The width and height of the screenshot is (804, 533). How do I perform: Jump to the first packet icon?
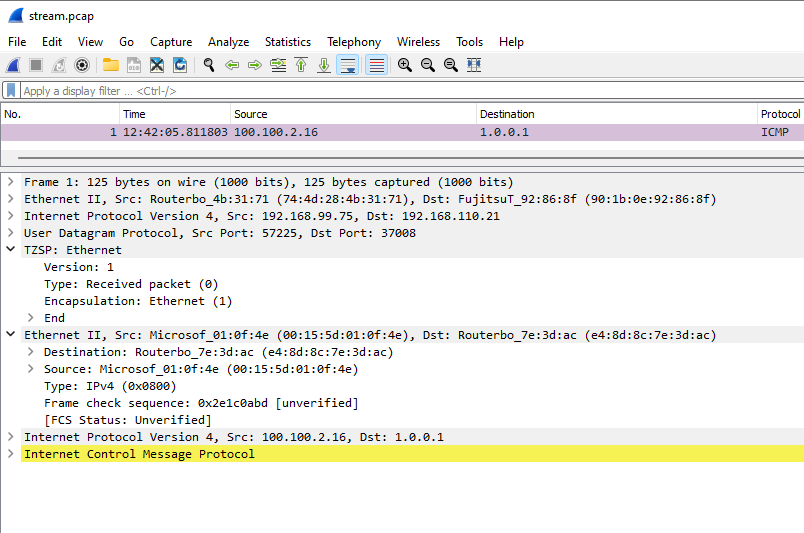click(x=302, y=65)
